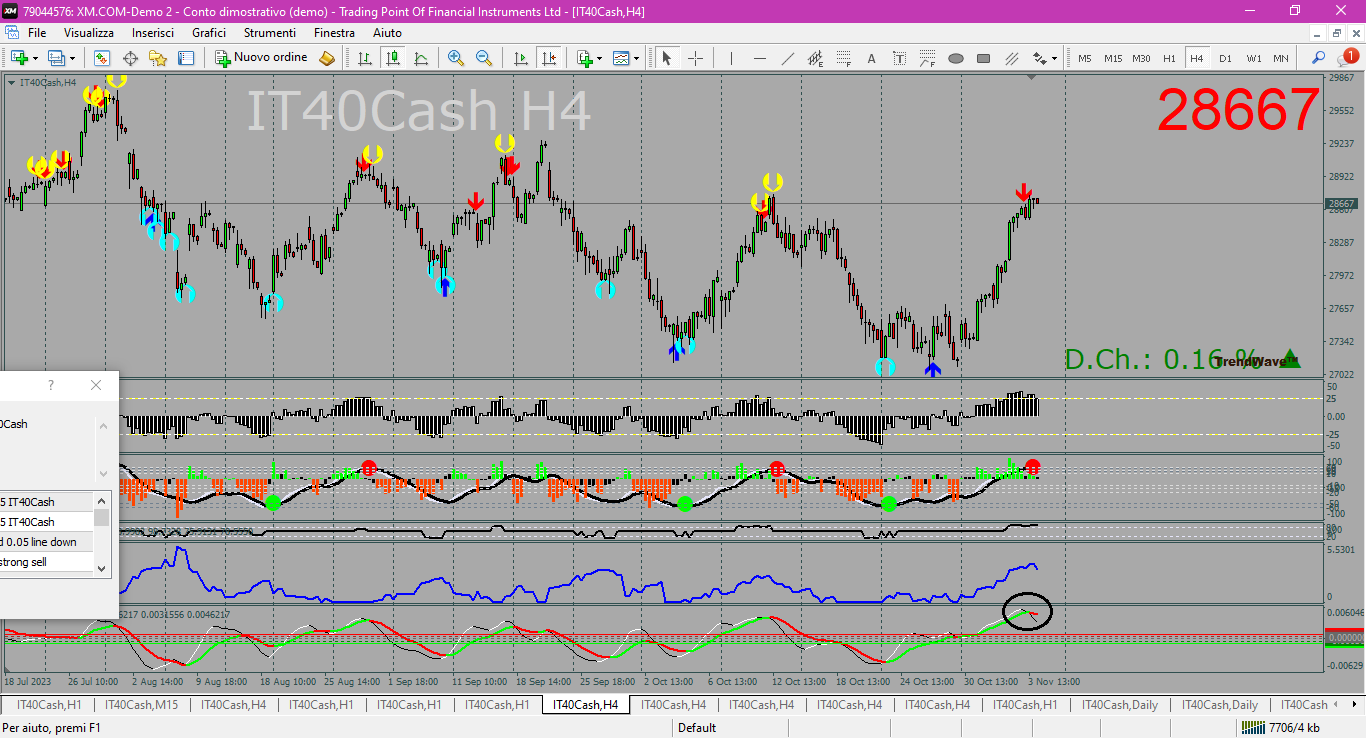Open the Navigator star-folder icon
The image size is (1366, 738).
pos(158,58)
